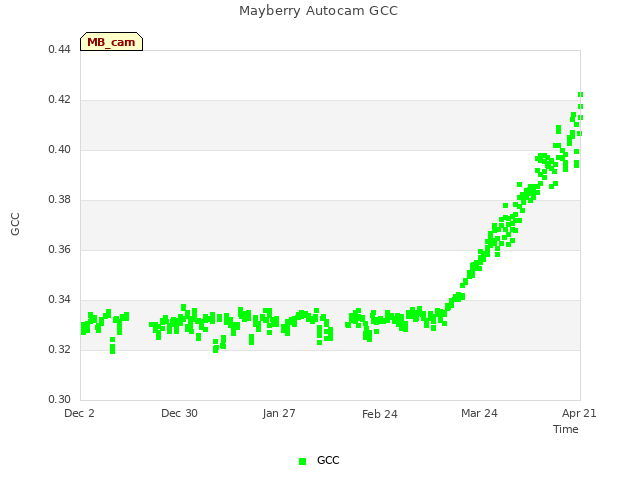The width and height of the screenshot is (640, 480).
Task: Click the Apr 21 x-axis label
Action: (x=579, y=413)
